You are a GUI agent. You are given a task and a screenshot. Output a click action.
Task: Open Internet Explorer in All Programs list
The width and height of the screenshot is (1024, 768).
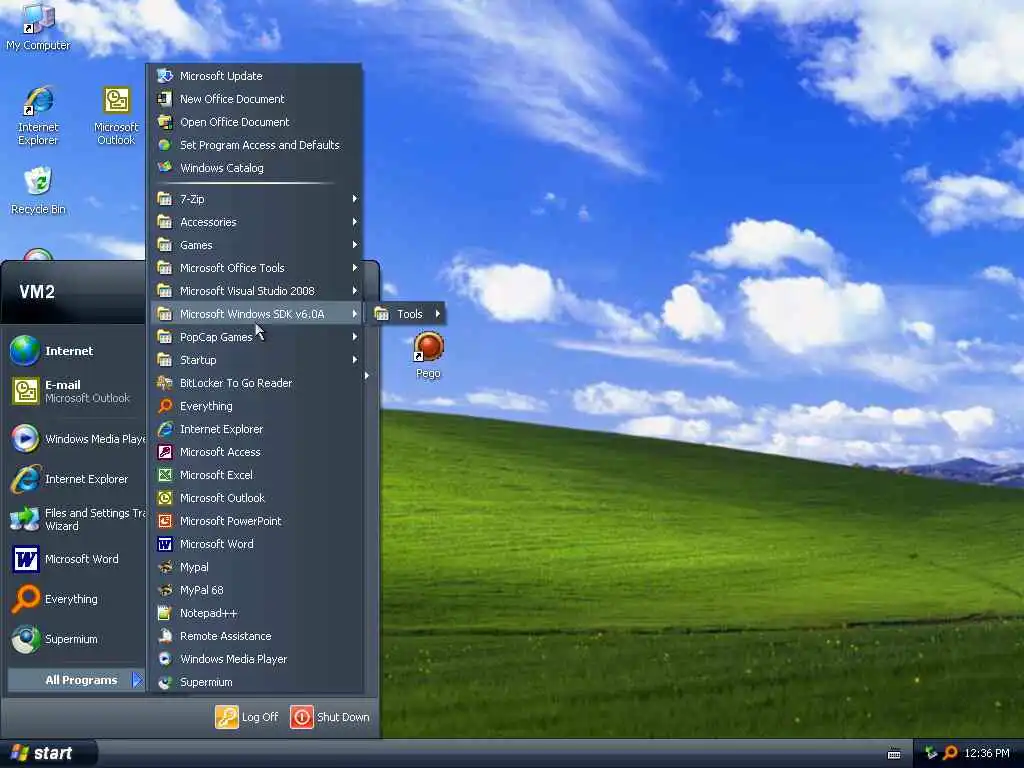[x=257, y=429]
